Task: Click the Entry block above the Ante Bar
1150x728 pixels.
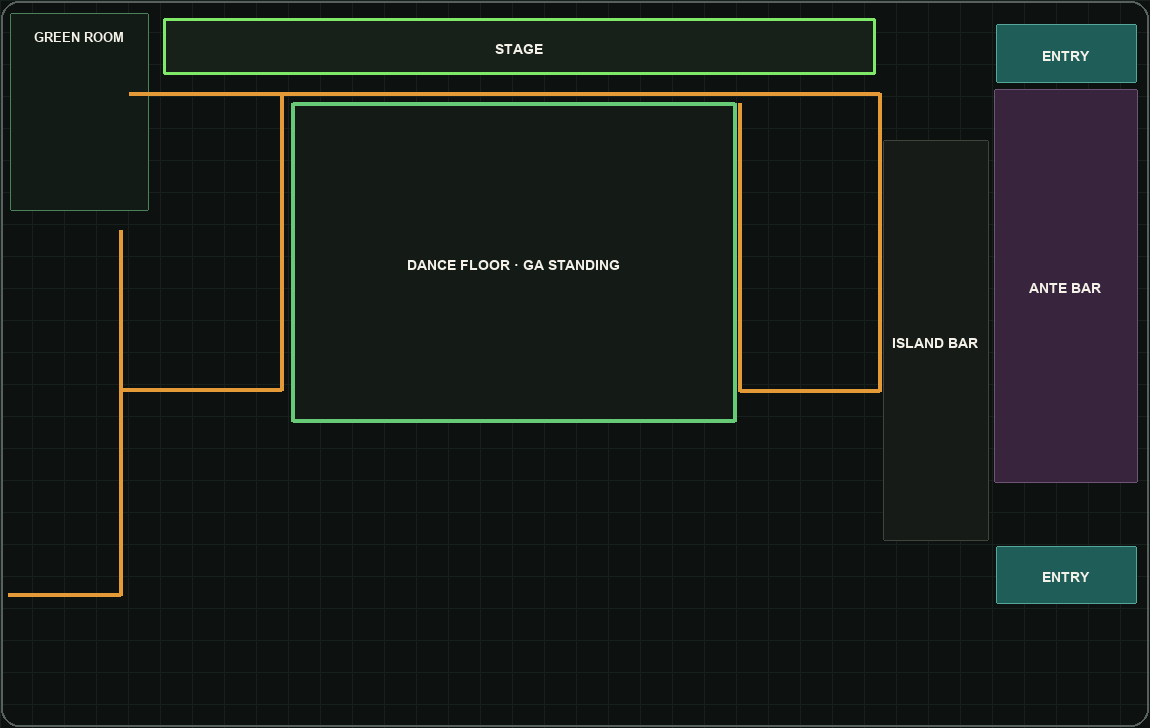Action: tap(1066, 54)
